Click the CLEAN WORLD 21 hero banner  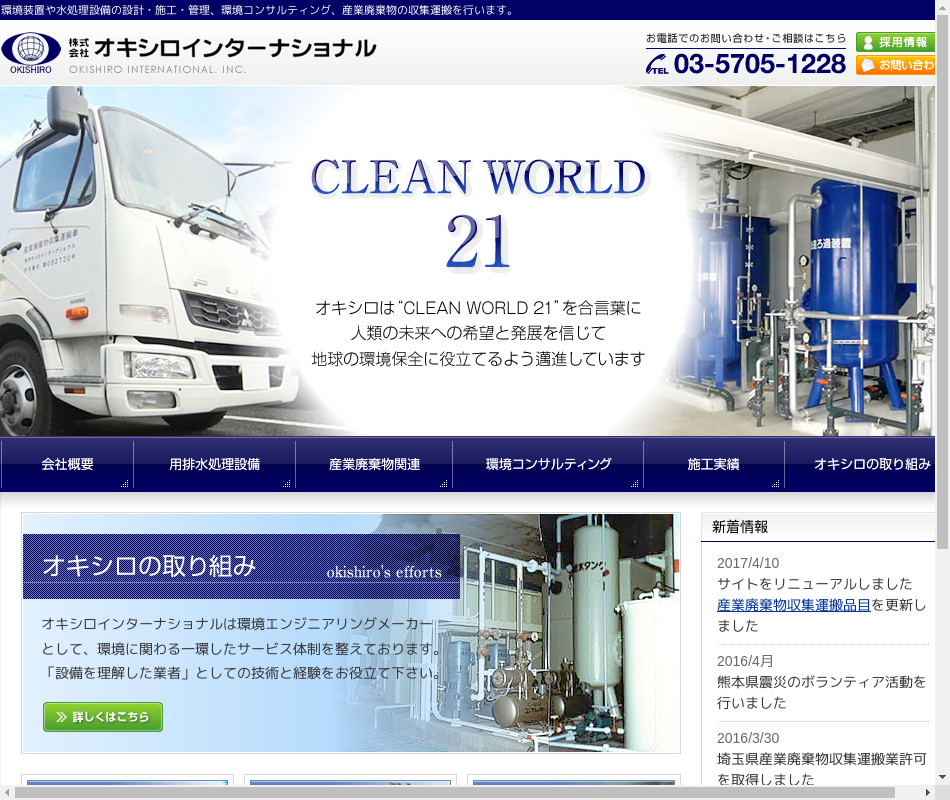[x=467, y=261]
